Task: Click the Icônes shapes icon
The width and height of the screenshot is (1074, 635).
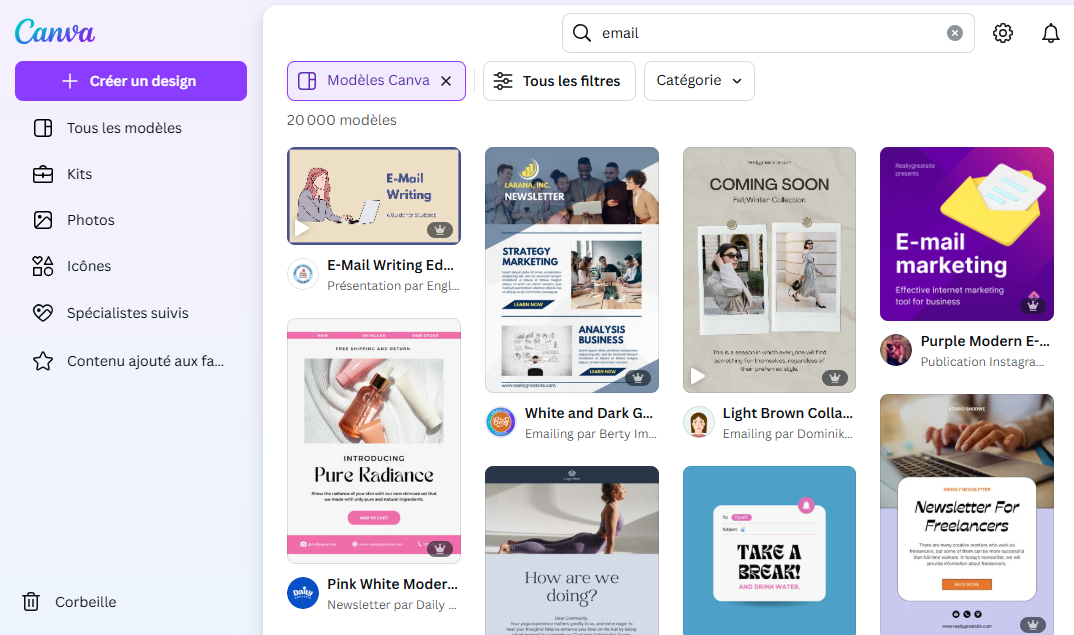Action: coord(43,266)
